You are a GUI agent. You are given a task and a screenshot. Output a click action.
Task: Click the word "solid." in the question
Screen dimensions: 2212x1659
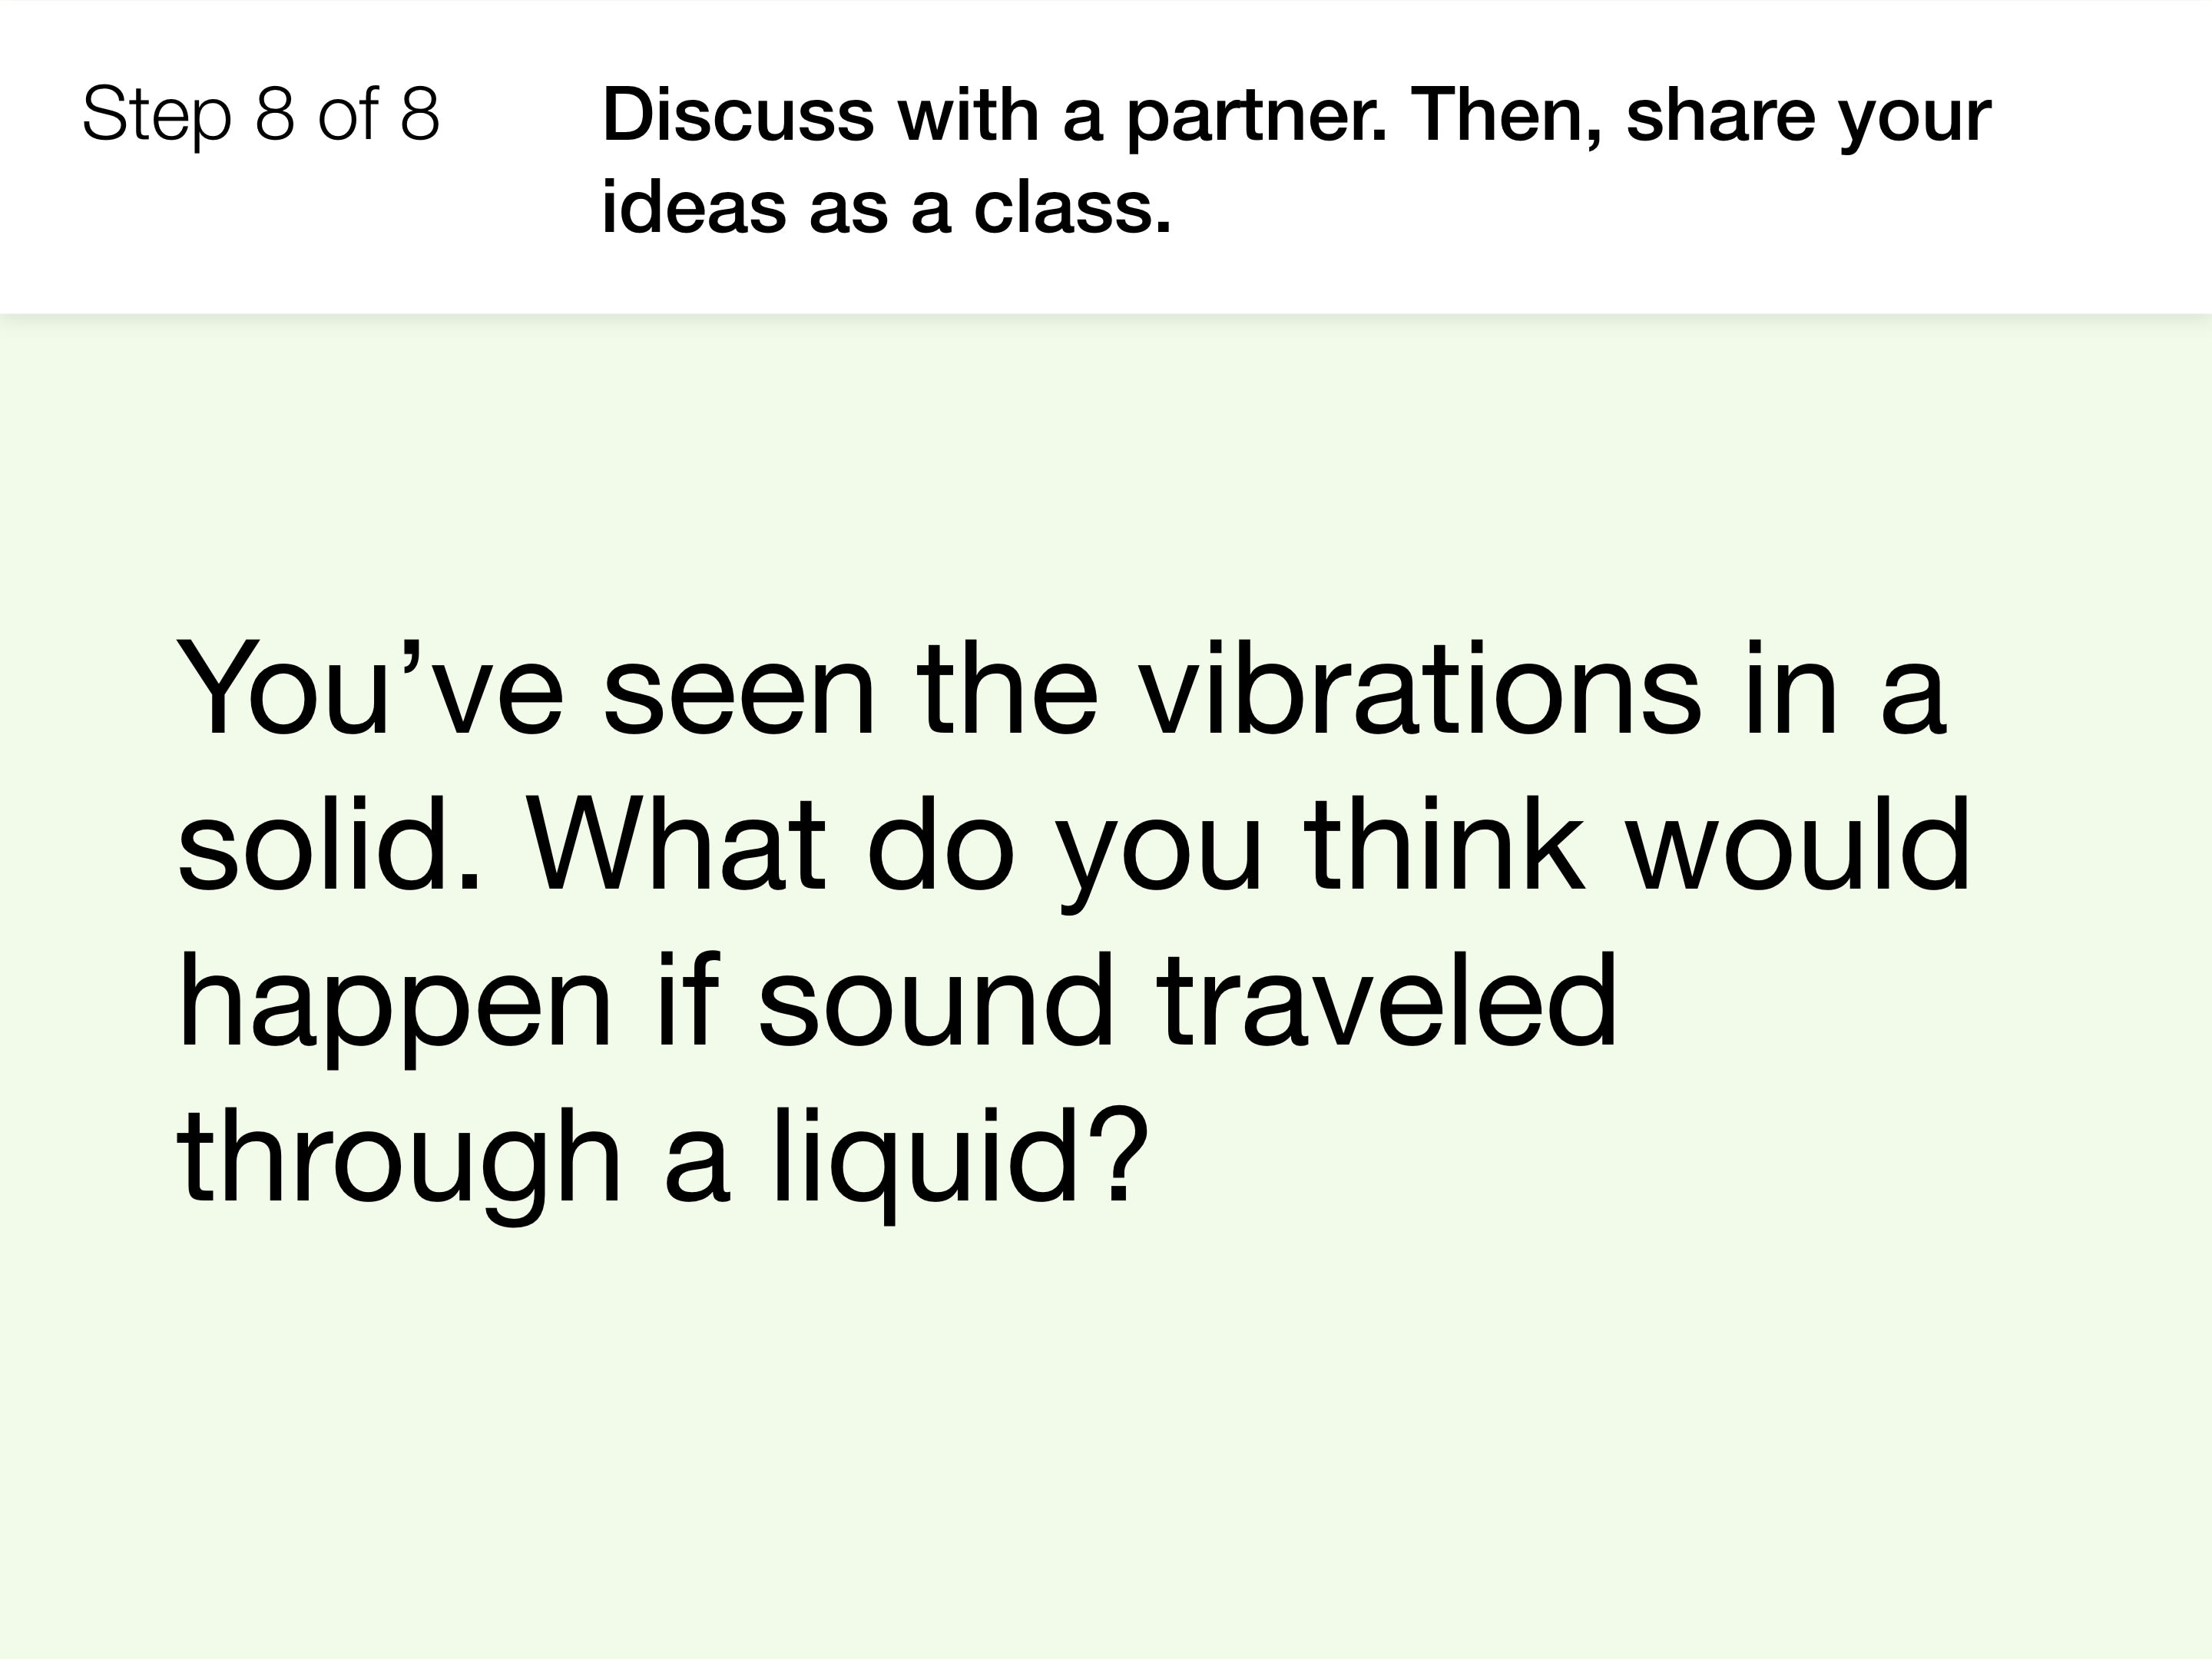pos(330,845)
